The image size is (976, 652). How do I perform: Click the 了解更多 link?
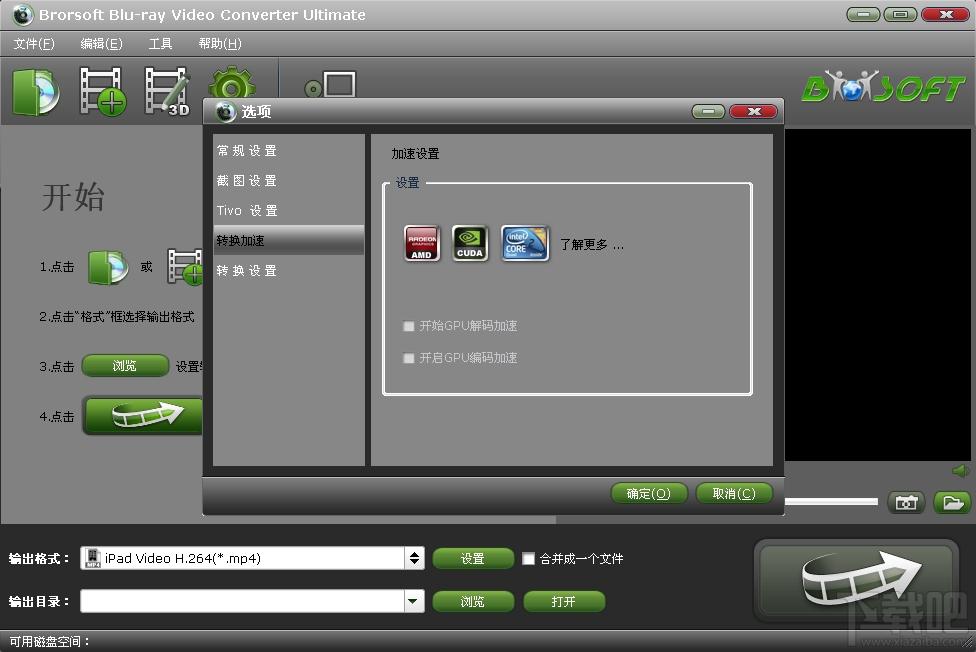(x=591, y=245)
